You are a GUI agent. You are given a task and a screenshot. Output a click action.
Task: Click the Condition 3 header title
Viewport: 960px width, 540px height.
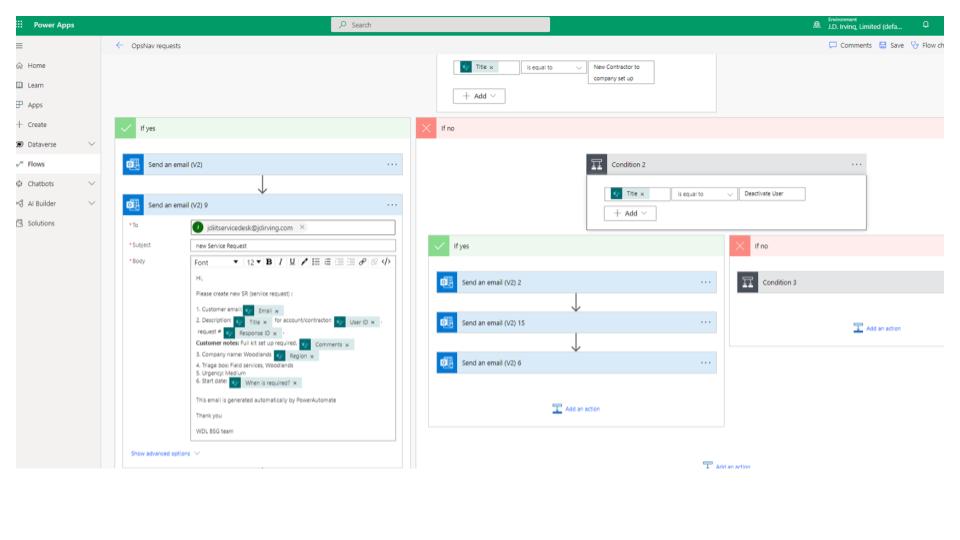coord(779,283)
